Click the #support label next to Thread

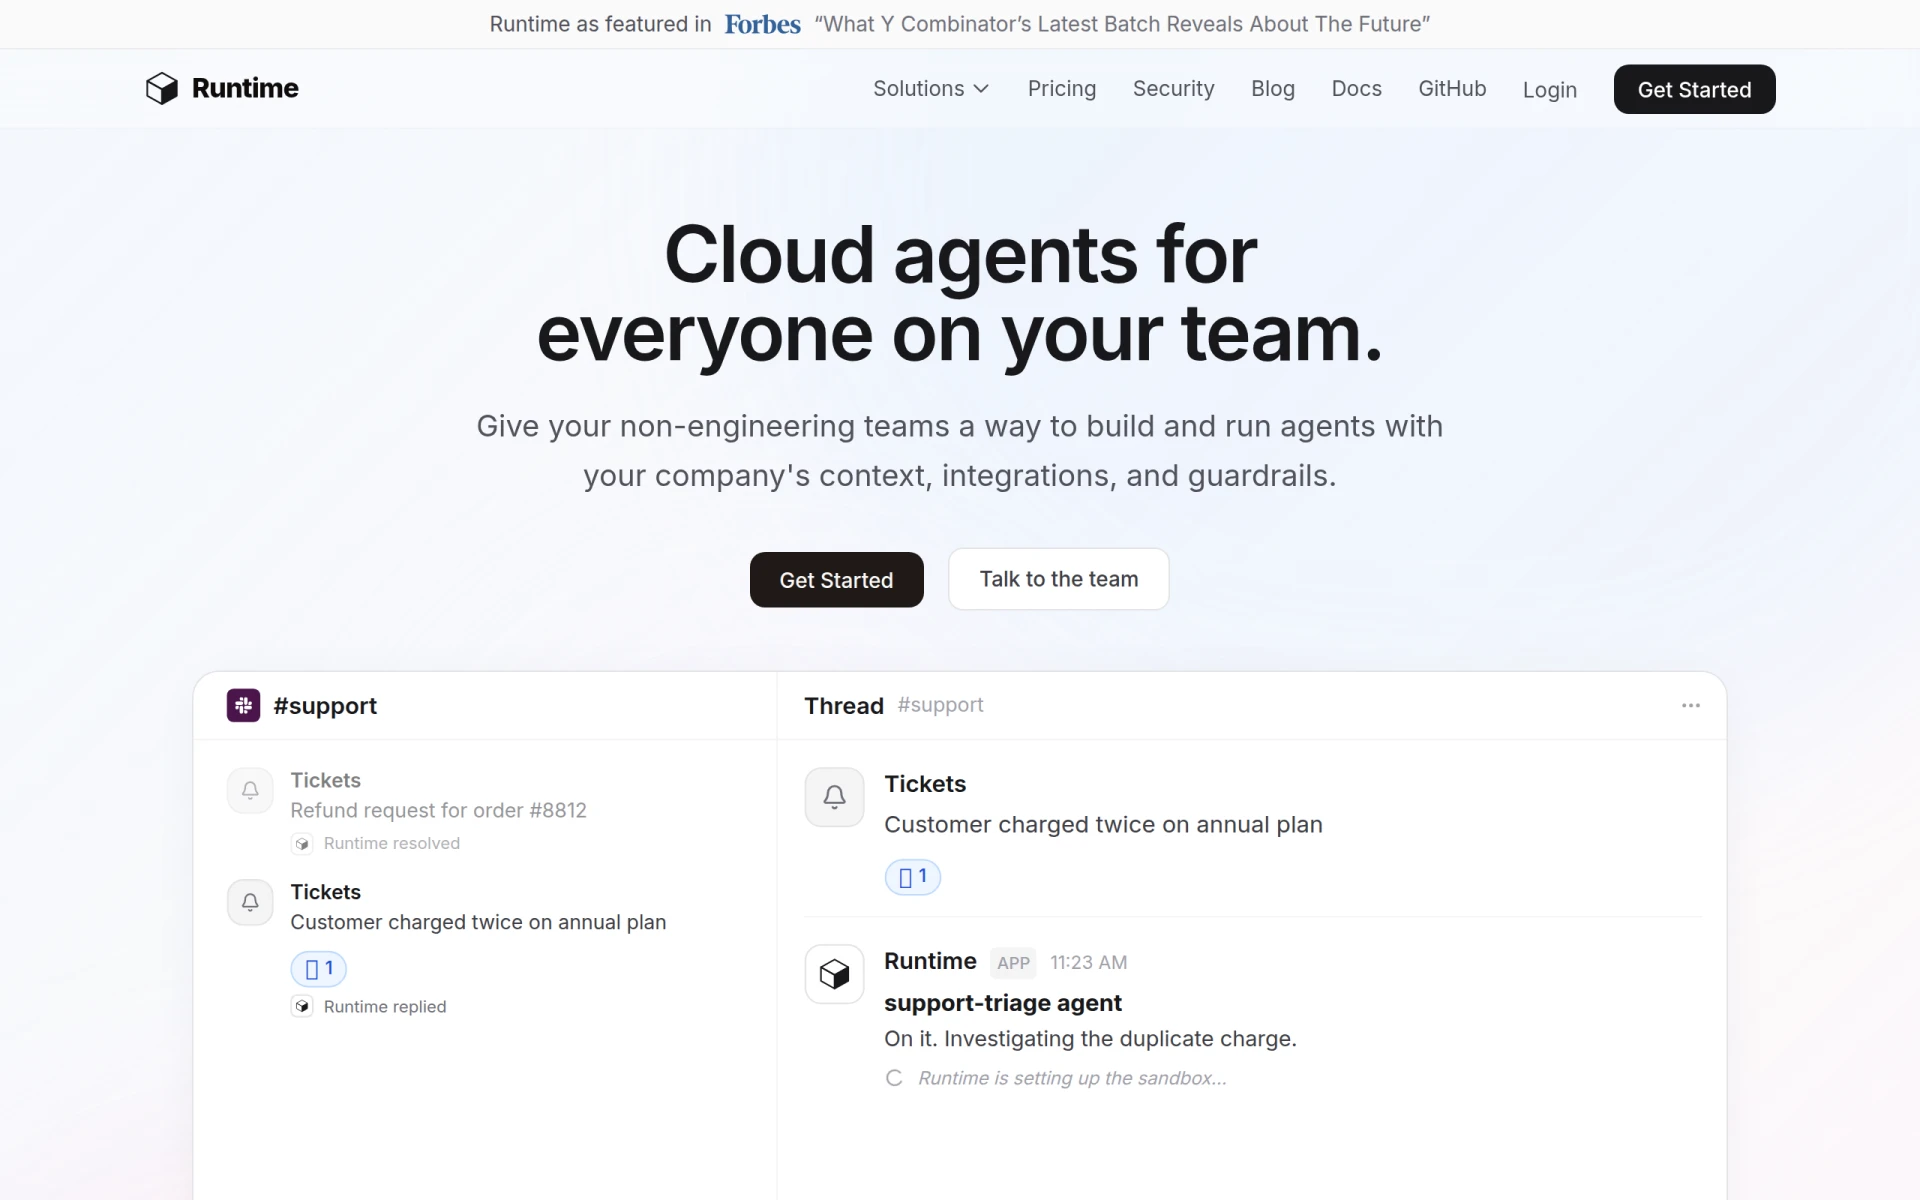[940, 705]
